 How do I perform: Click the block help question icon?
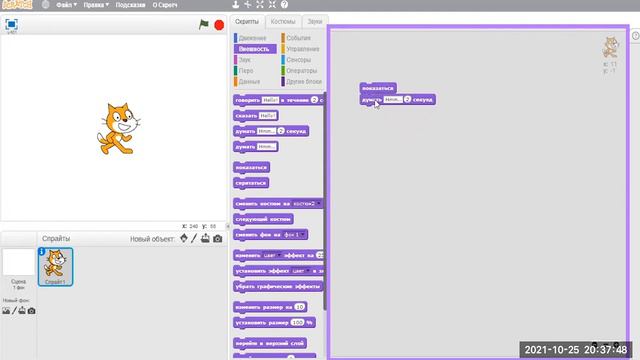pos(284,4)
